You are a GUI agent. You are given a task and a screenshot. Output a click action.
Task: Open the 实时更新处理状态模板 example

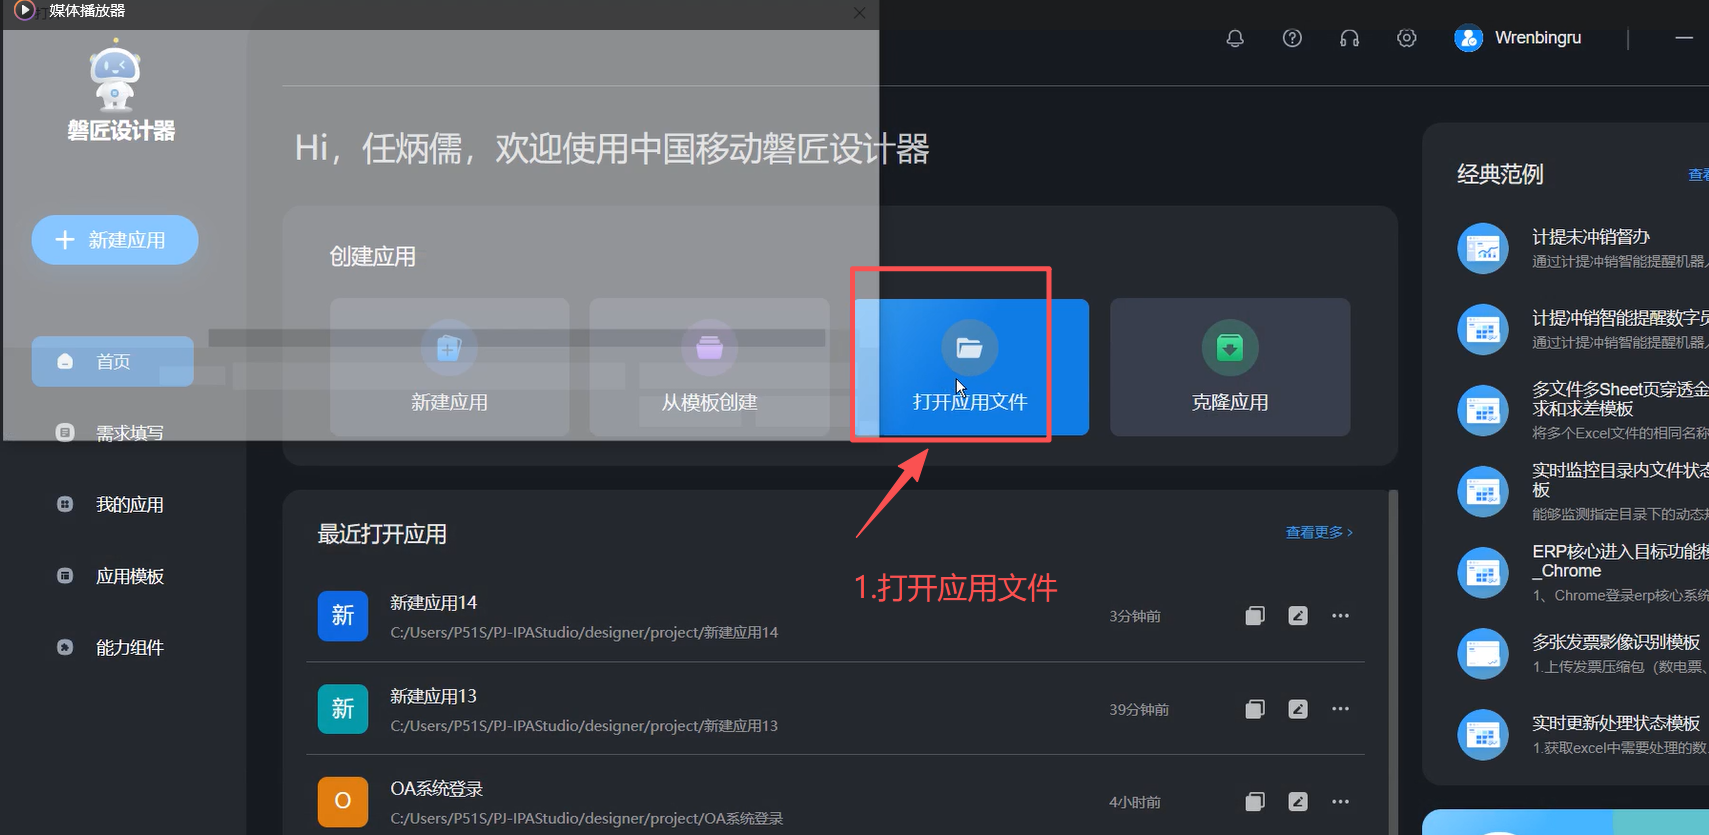pos(1616,723)
